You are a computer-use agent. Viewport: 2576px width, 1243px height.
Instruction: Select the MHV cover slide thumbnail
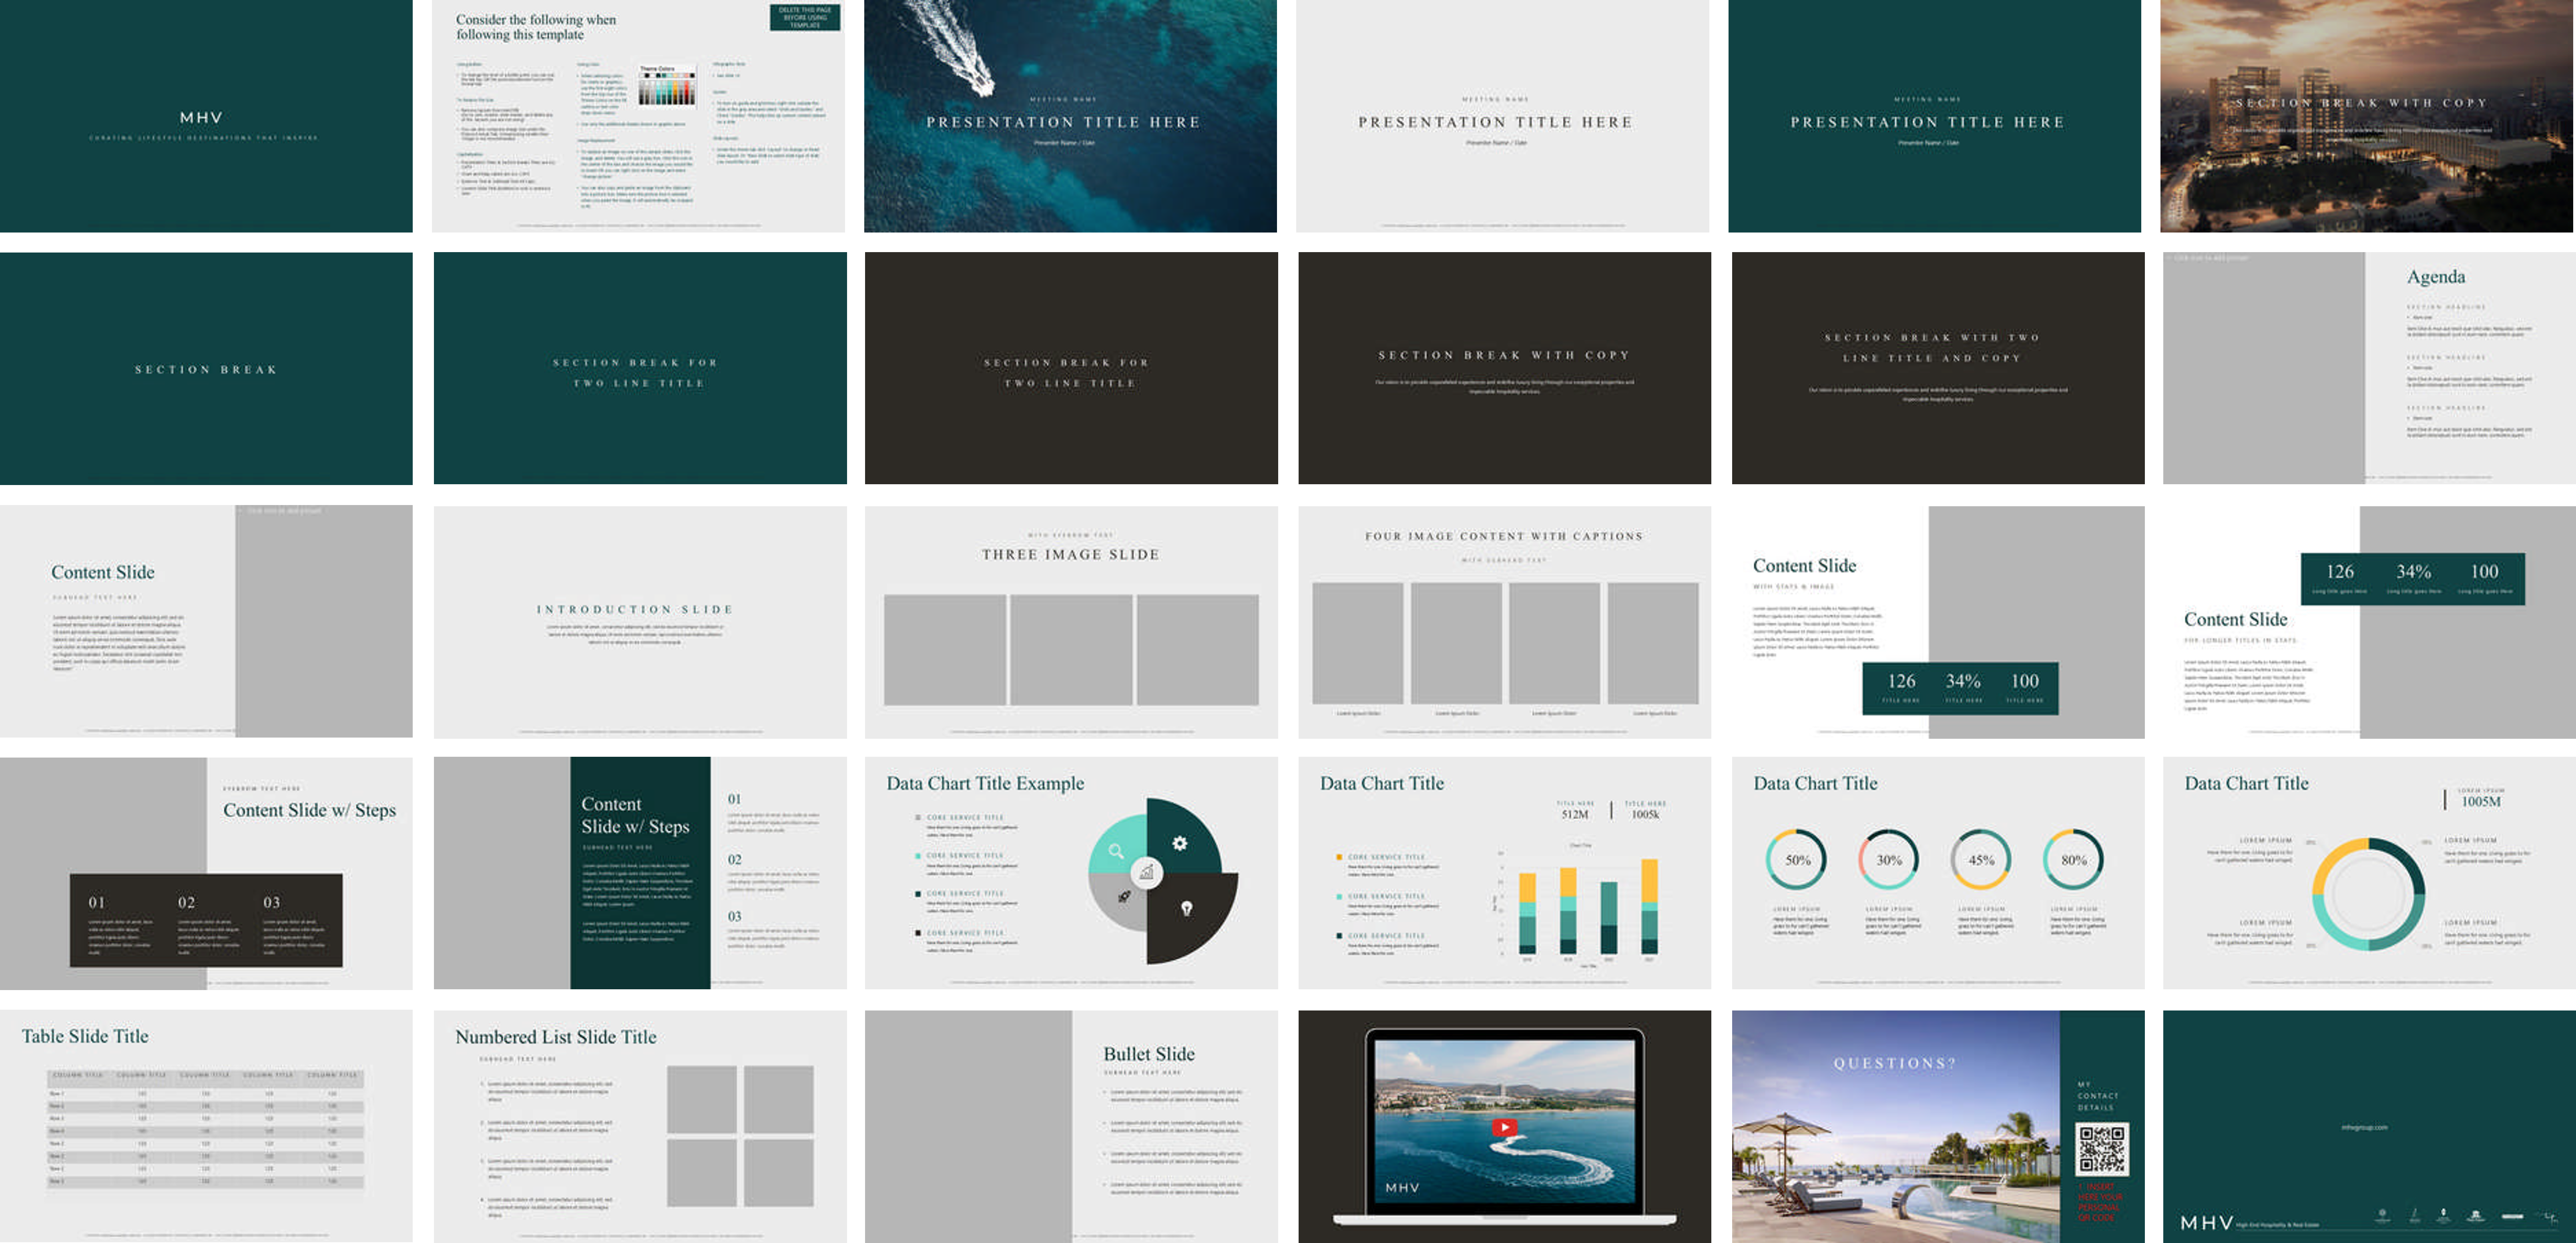(206, 116)
